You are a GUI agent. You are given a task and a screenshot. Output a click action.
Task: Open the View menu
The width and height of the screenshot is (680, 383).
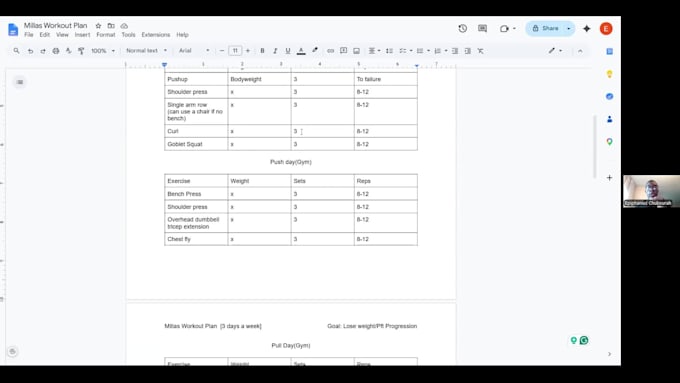pyautogui.click(x=62, y=35)
